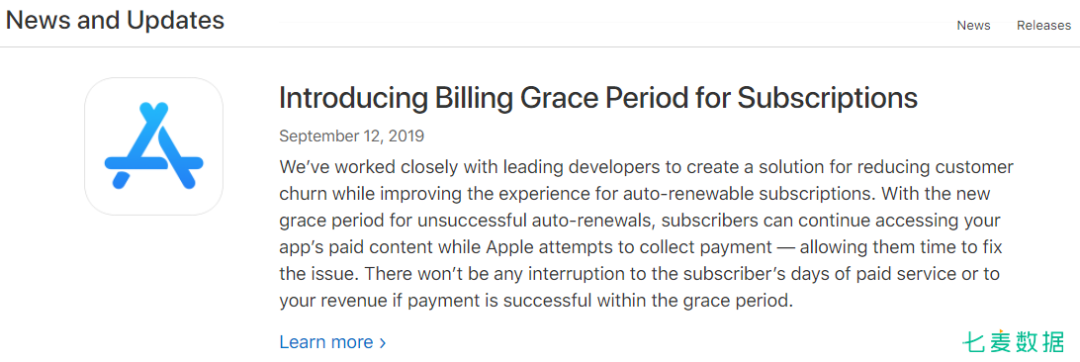Click the chevron arrow after Learn more
Screen dimensions: 1080x362
tap(382, 343)
